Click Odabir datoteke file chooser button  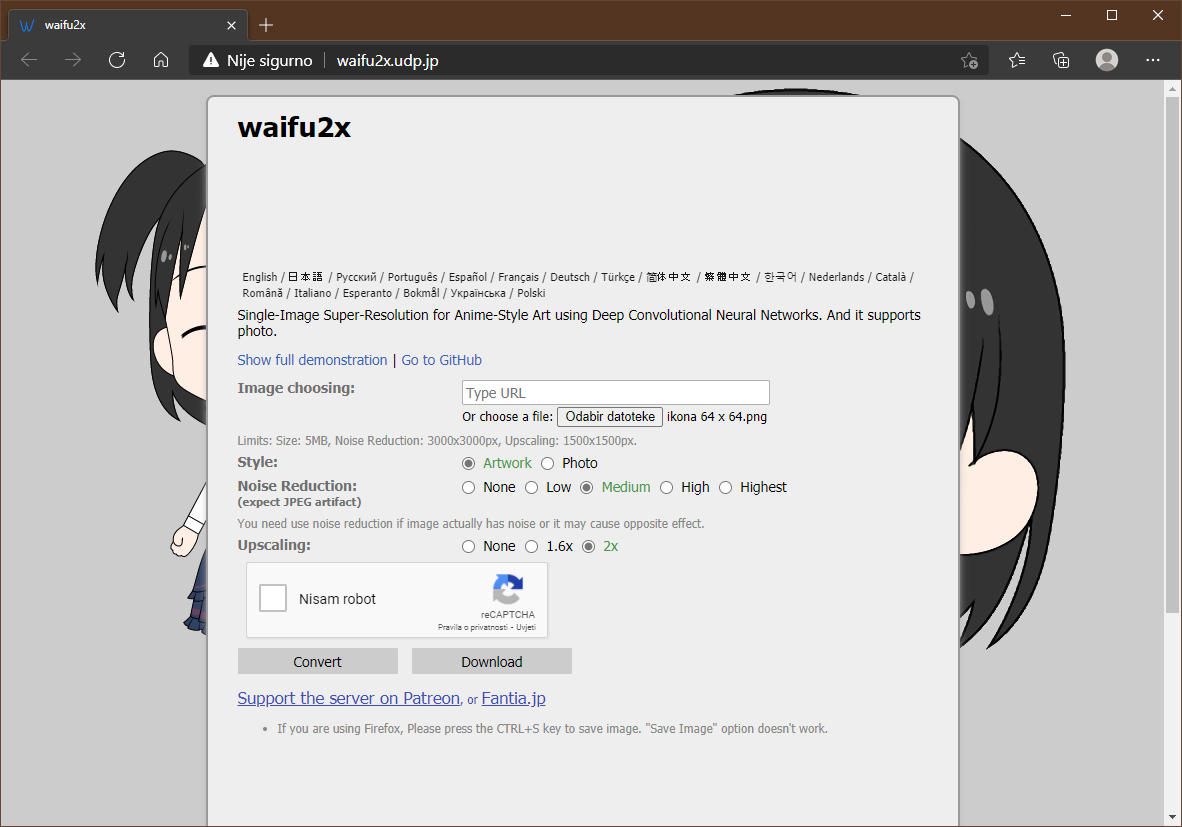point(610,416)
